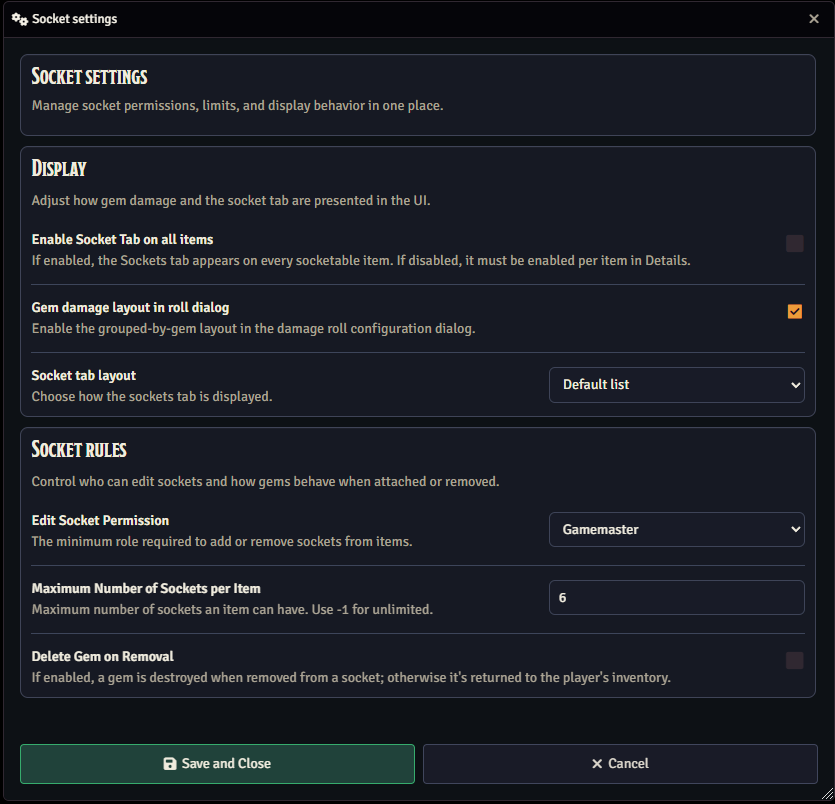Open the Socket tab layout dropdown
Image resolution: width=835 pixels, height=804 pixels.
coord(676,385)
